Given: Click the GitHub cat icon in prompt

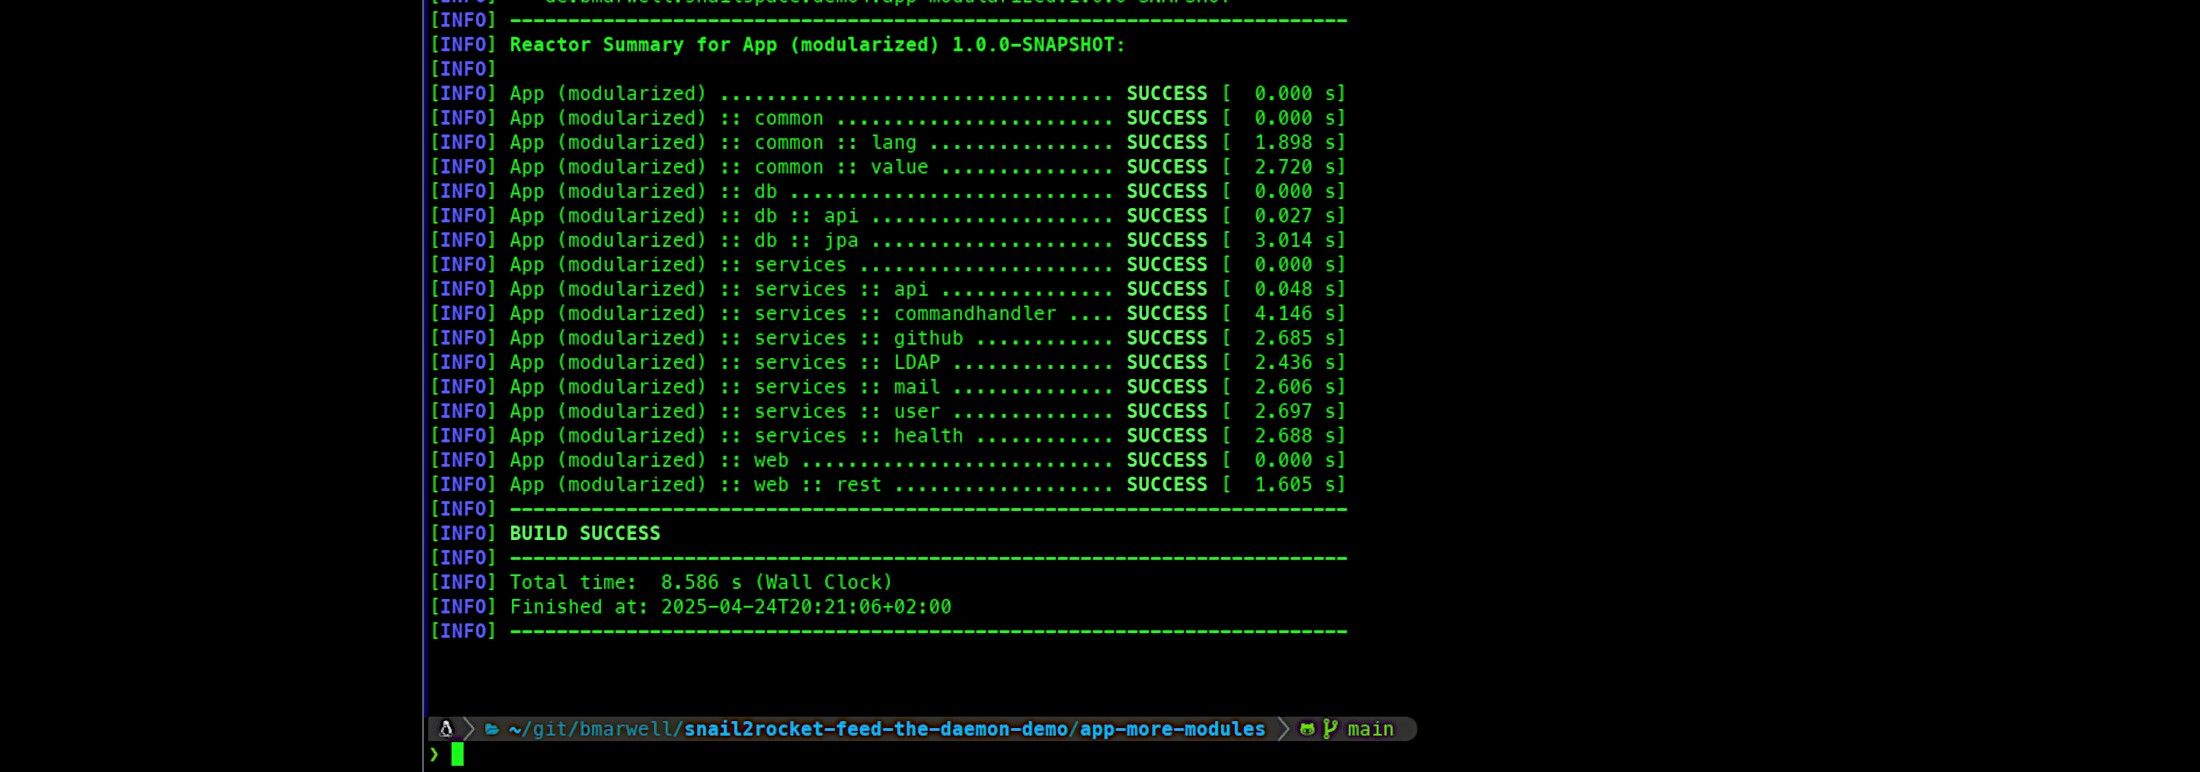Looking at the screenshot, I should click(1307, 729).
